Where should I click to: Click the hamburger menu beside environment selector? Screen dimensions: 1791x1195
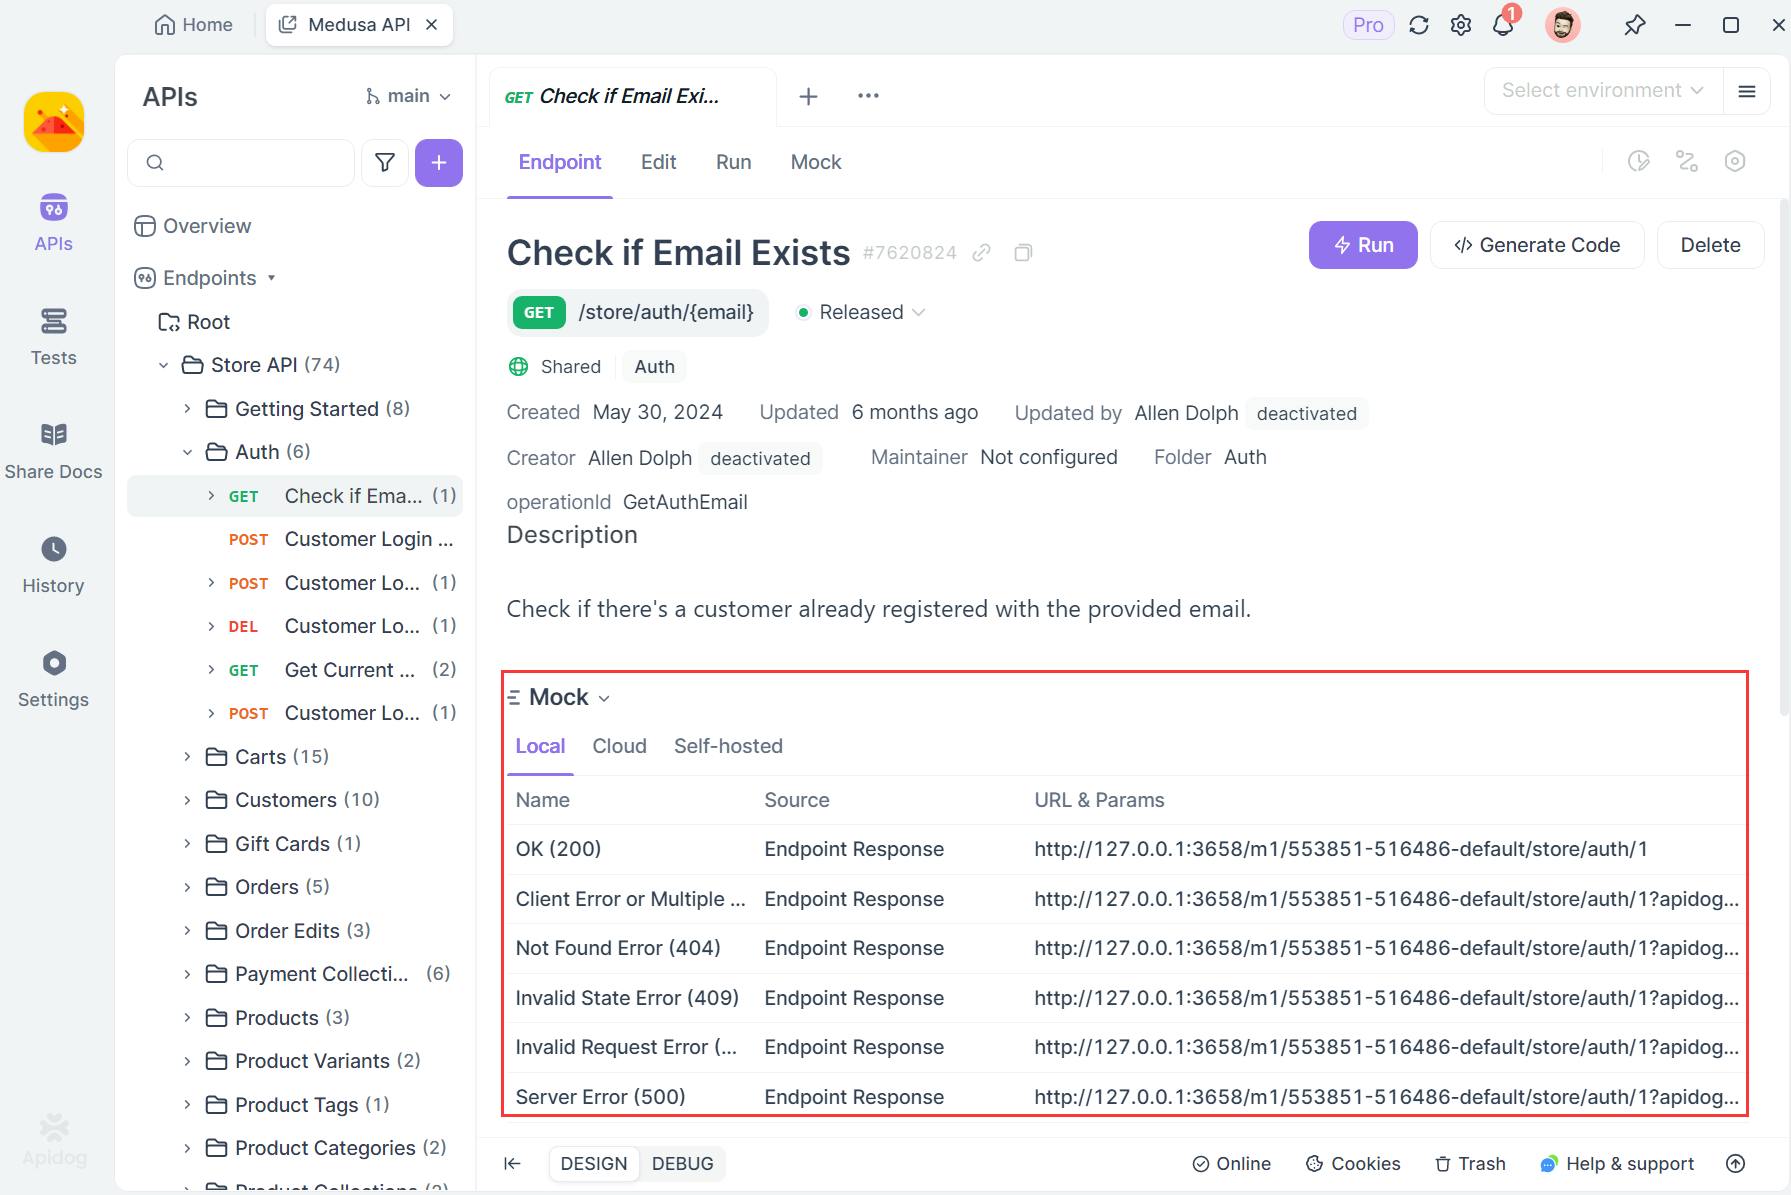point(1747,92)
